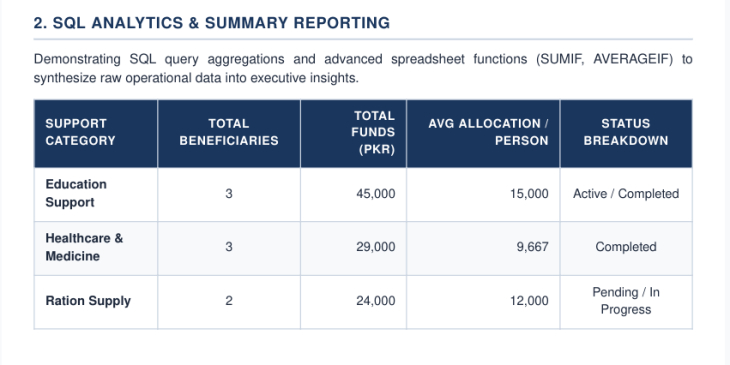Select the Pending / In Progress status cell

point(626,301)
